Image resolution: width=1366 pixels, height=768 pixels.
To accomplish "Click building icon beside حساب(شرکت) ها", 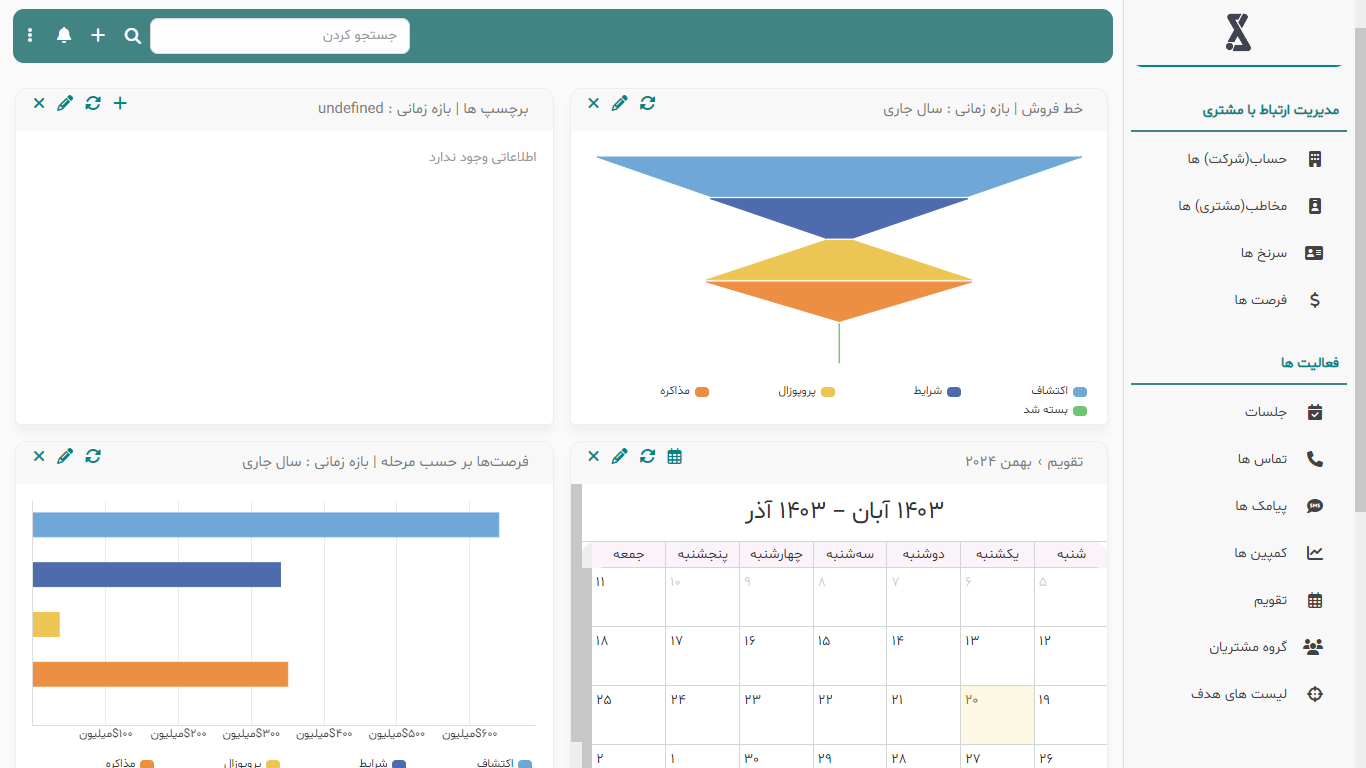I will 1315,159.
